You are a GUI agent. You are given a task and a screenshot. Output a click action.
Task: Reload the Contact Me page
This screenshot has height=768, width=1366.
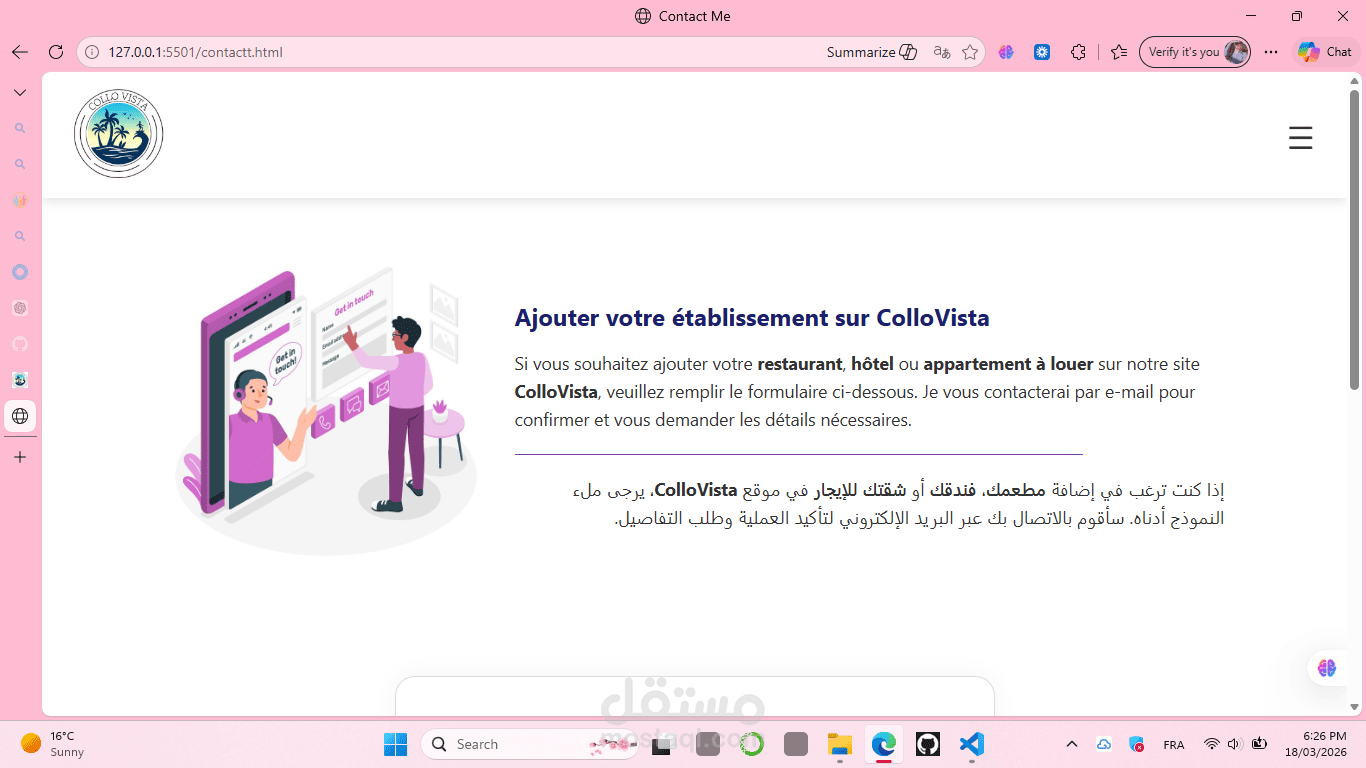click(56, 52)
